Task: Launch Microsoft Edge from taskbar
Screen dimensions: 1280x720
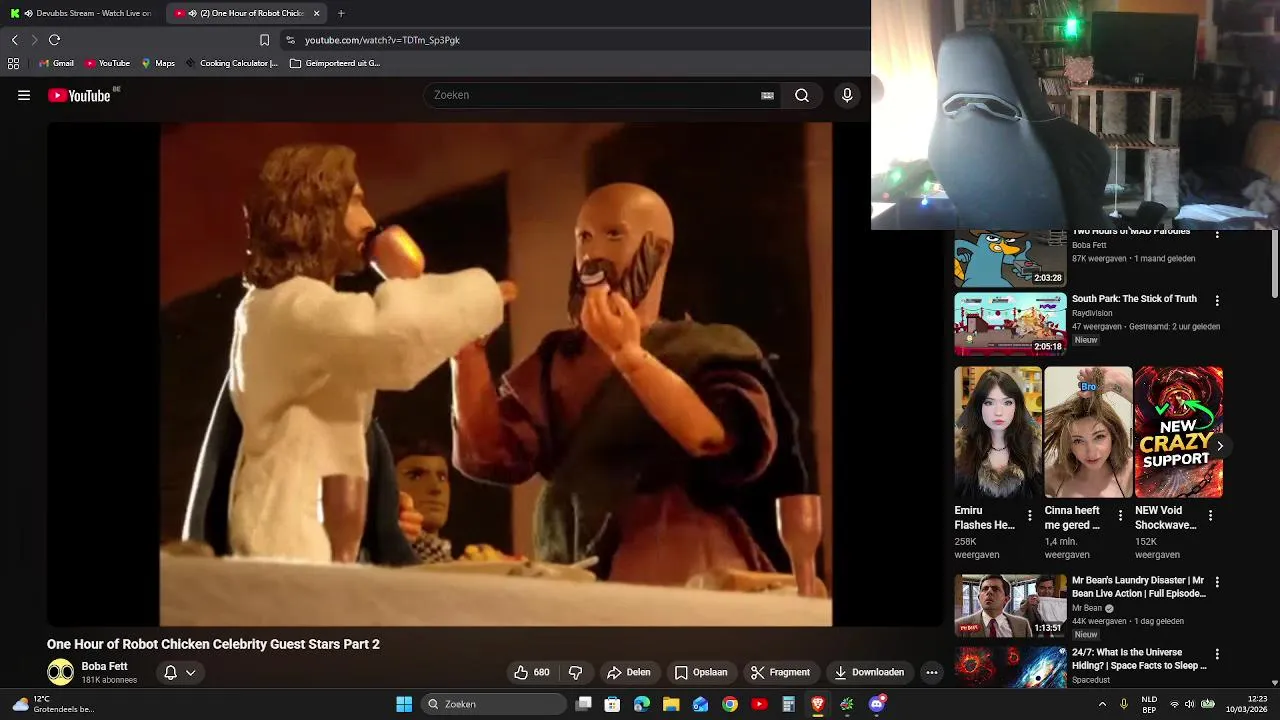Action: [642, 704]
